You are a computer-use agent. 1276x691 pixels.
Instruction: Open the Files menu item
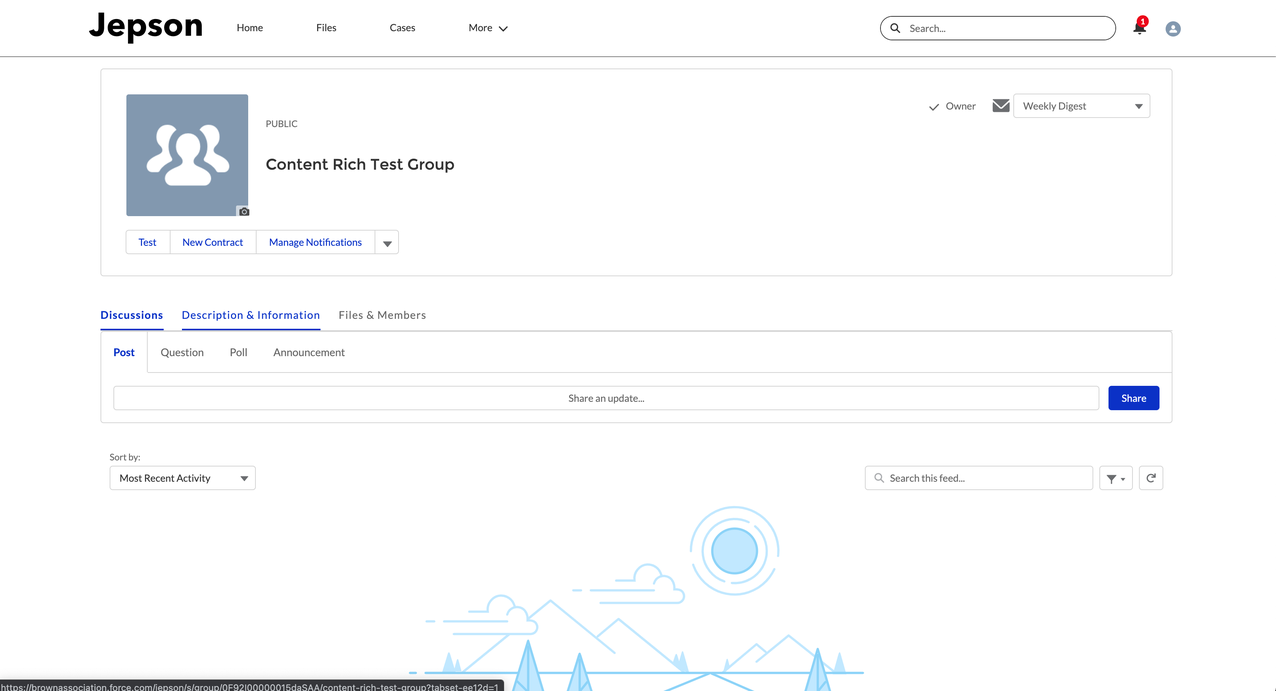pyautogui.click(x=326, y=28)
